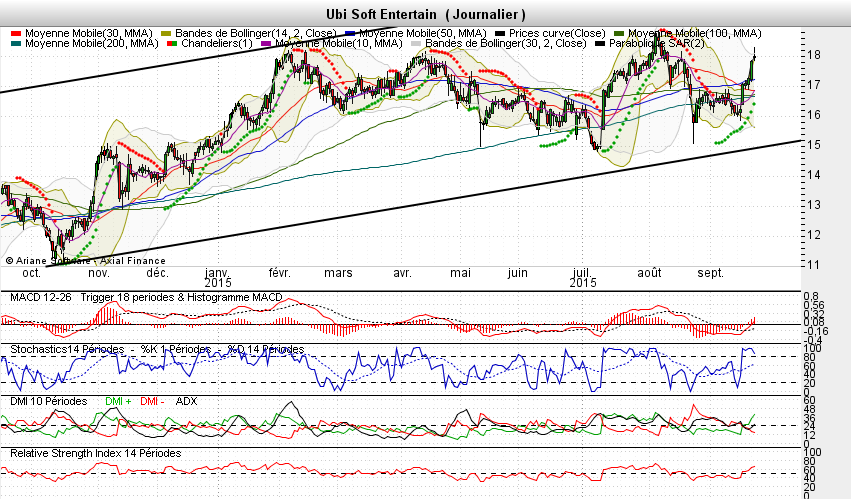Click the green DMI + legend label
This screenshot has height=499, width=851.
pos(118,401)
